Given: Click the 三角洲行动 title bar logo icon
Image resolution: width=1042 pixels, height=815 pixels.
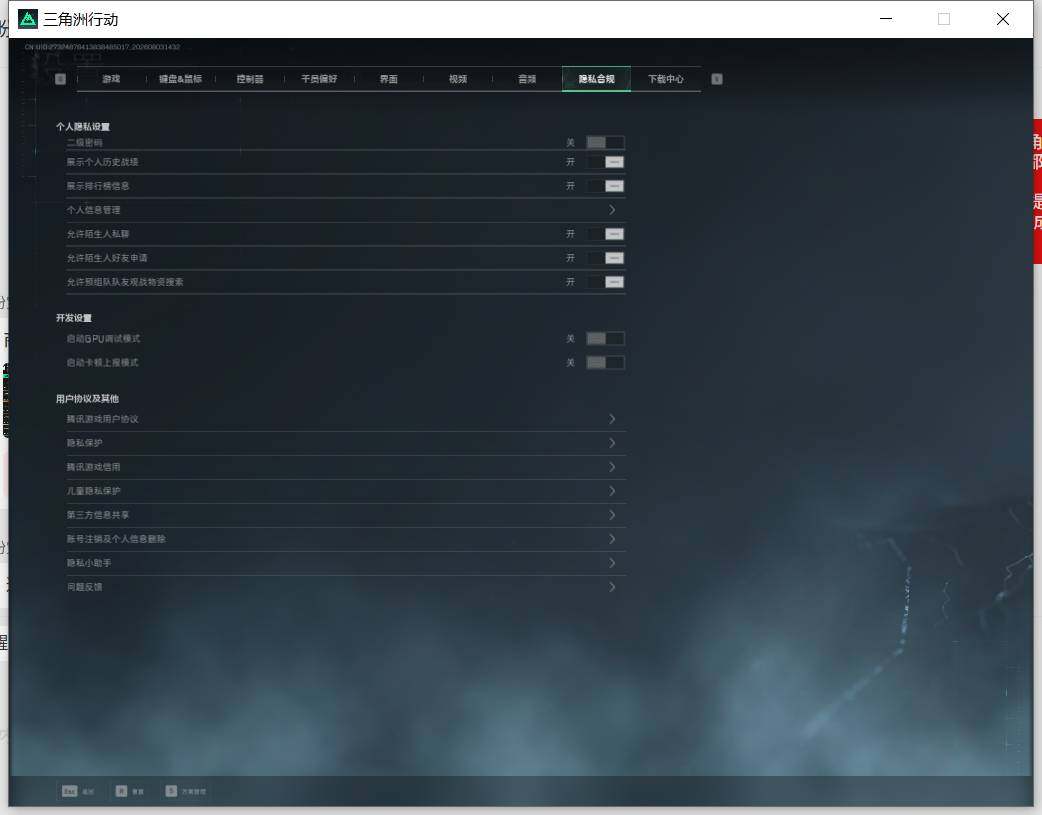Looking at the screenshot, I should (x=27, y=19).
